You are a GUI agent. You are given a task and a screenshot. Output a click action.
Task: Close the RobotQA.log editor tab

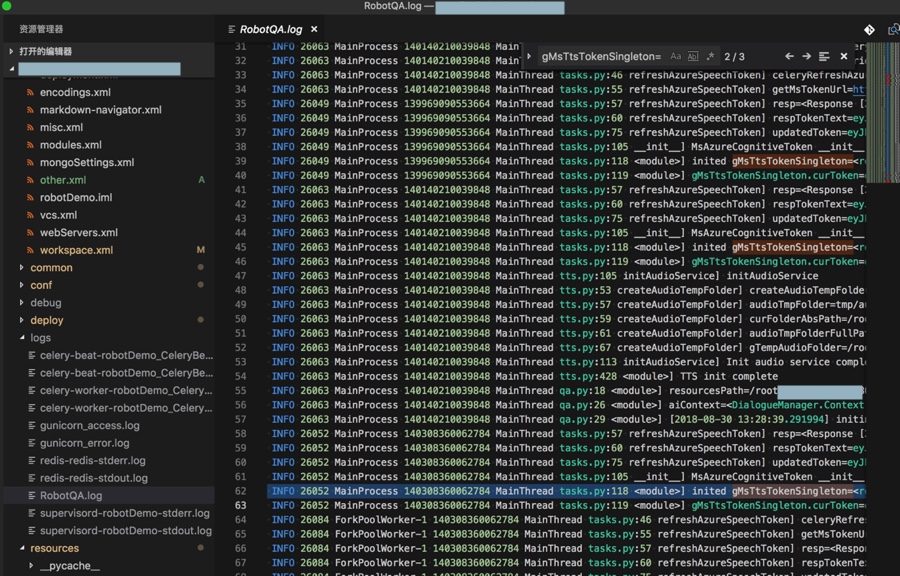tap(314, 30)
